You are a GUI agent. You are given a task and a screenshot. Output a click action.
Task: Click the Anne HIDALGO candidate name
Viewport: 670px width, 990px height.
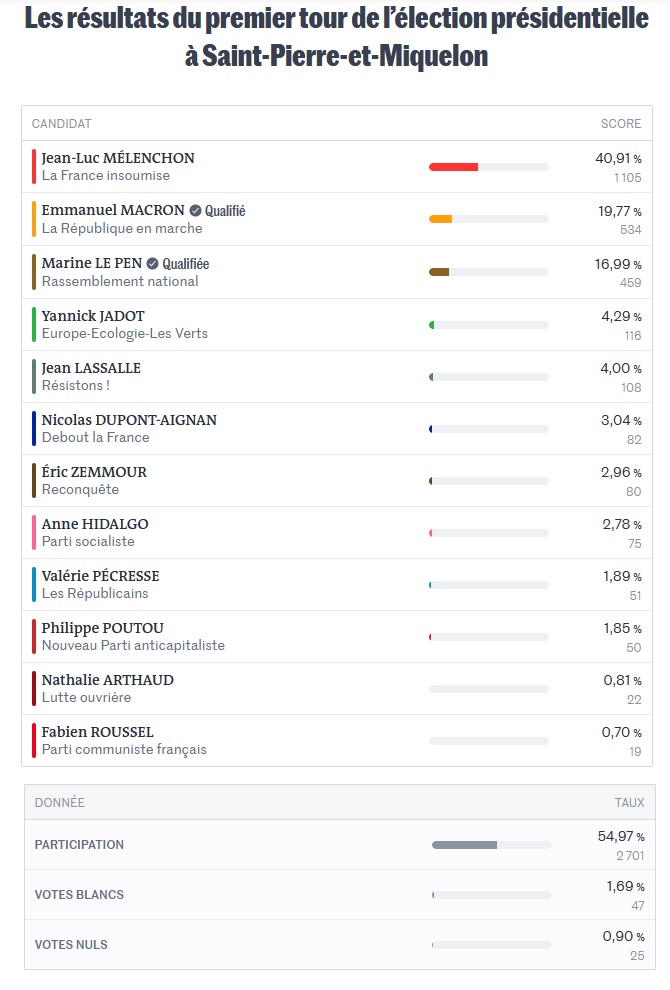pyautogui.click(x=95, y=524)
